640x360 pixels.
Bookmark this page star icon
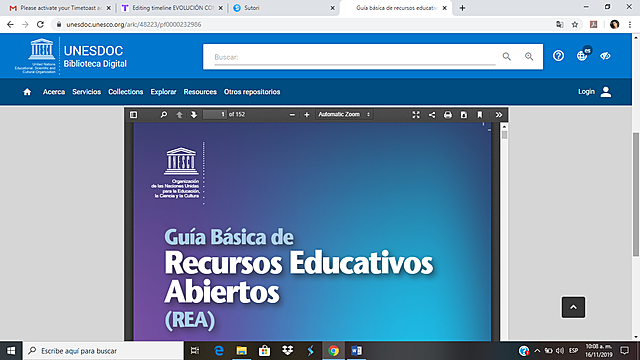point(575,24)
